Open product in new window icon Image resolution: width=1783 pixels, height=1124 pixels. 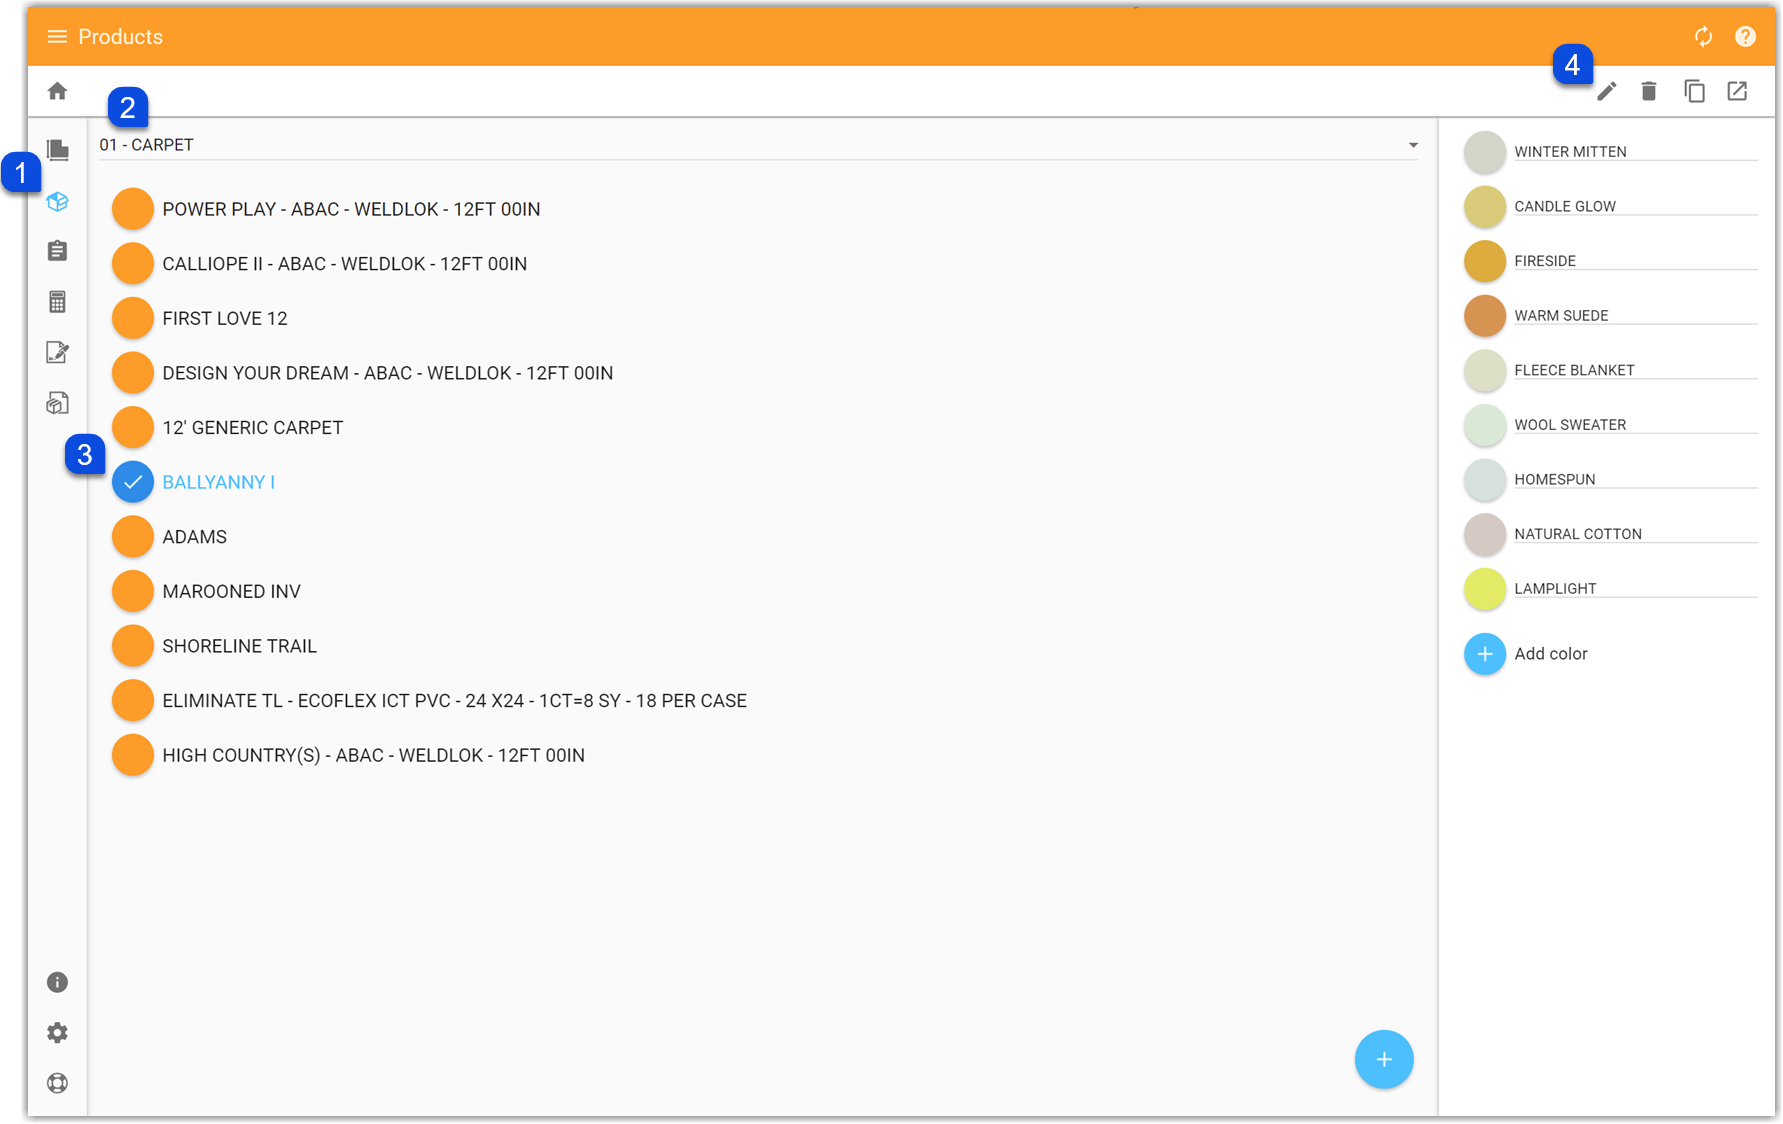1737,91
